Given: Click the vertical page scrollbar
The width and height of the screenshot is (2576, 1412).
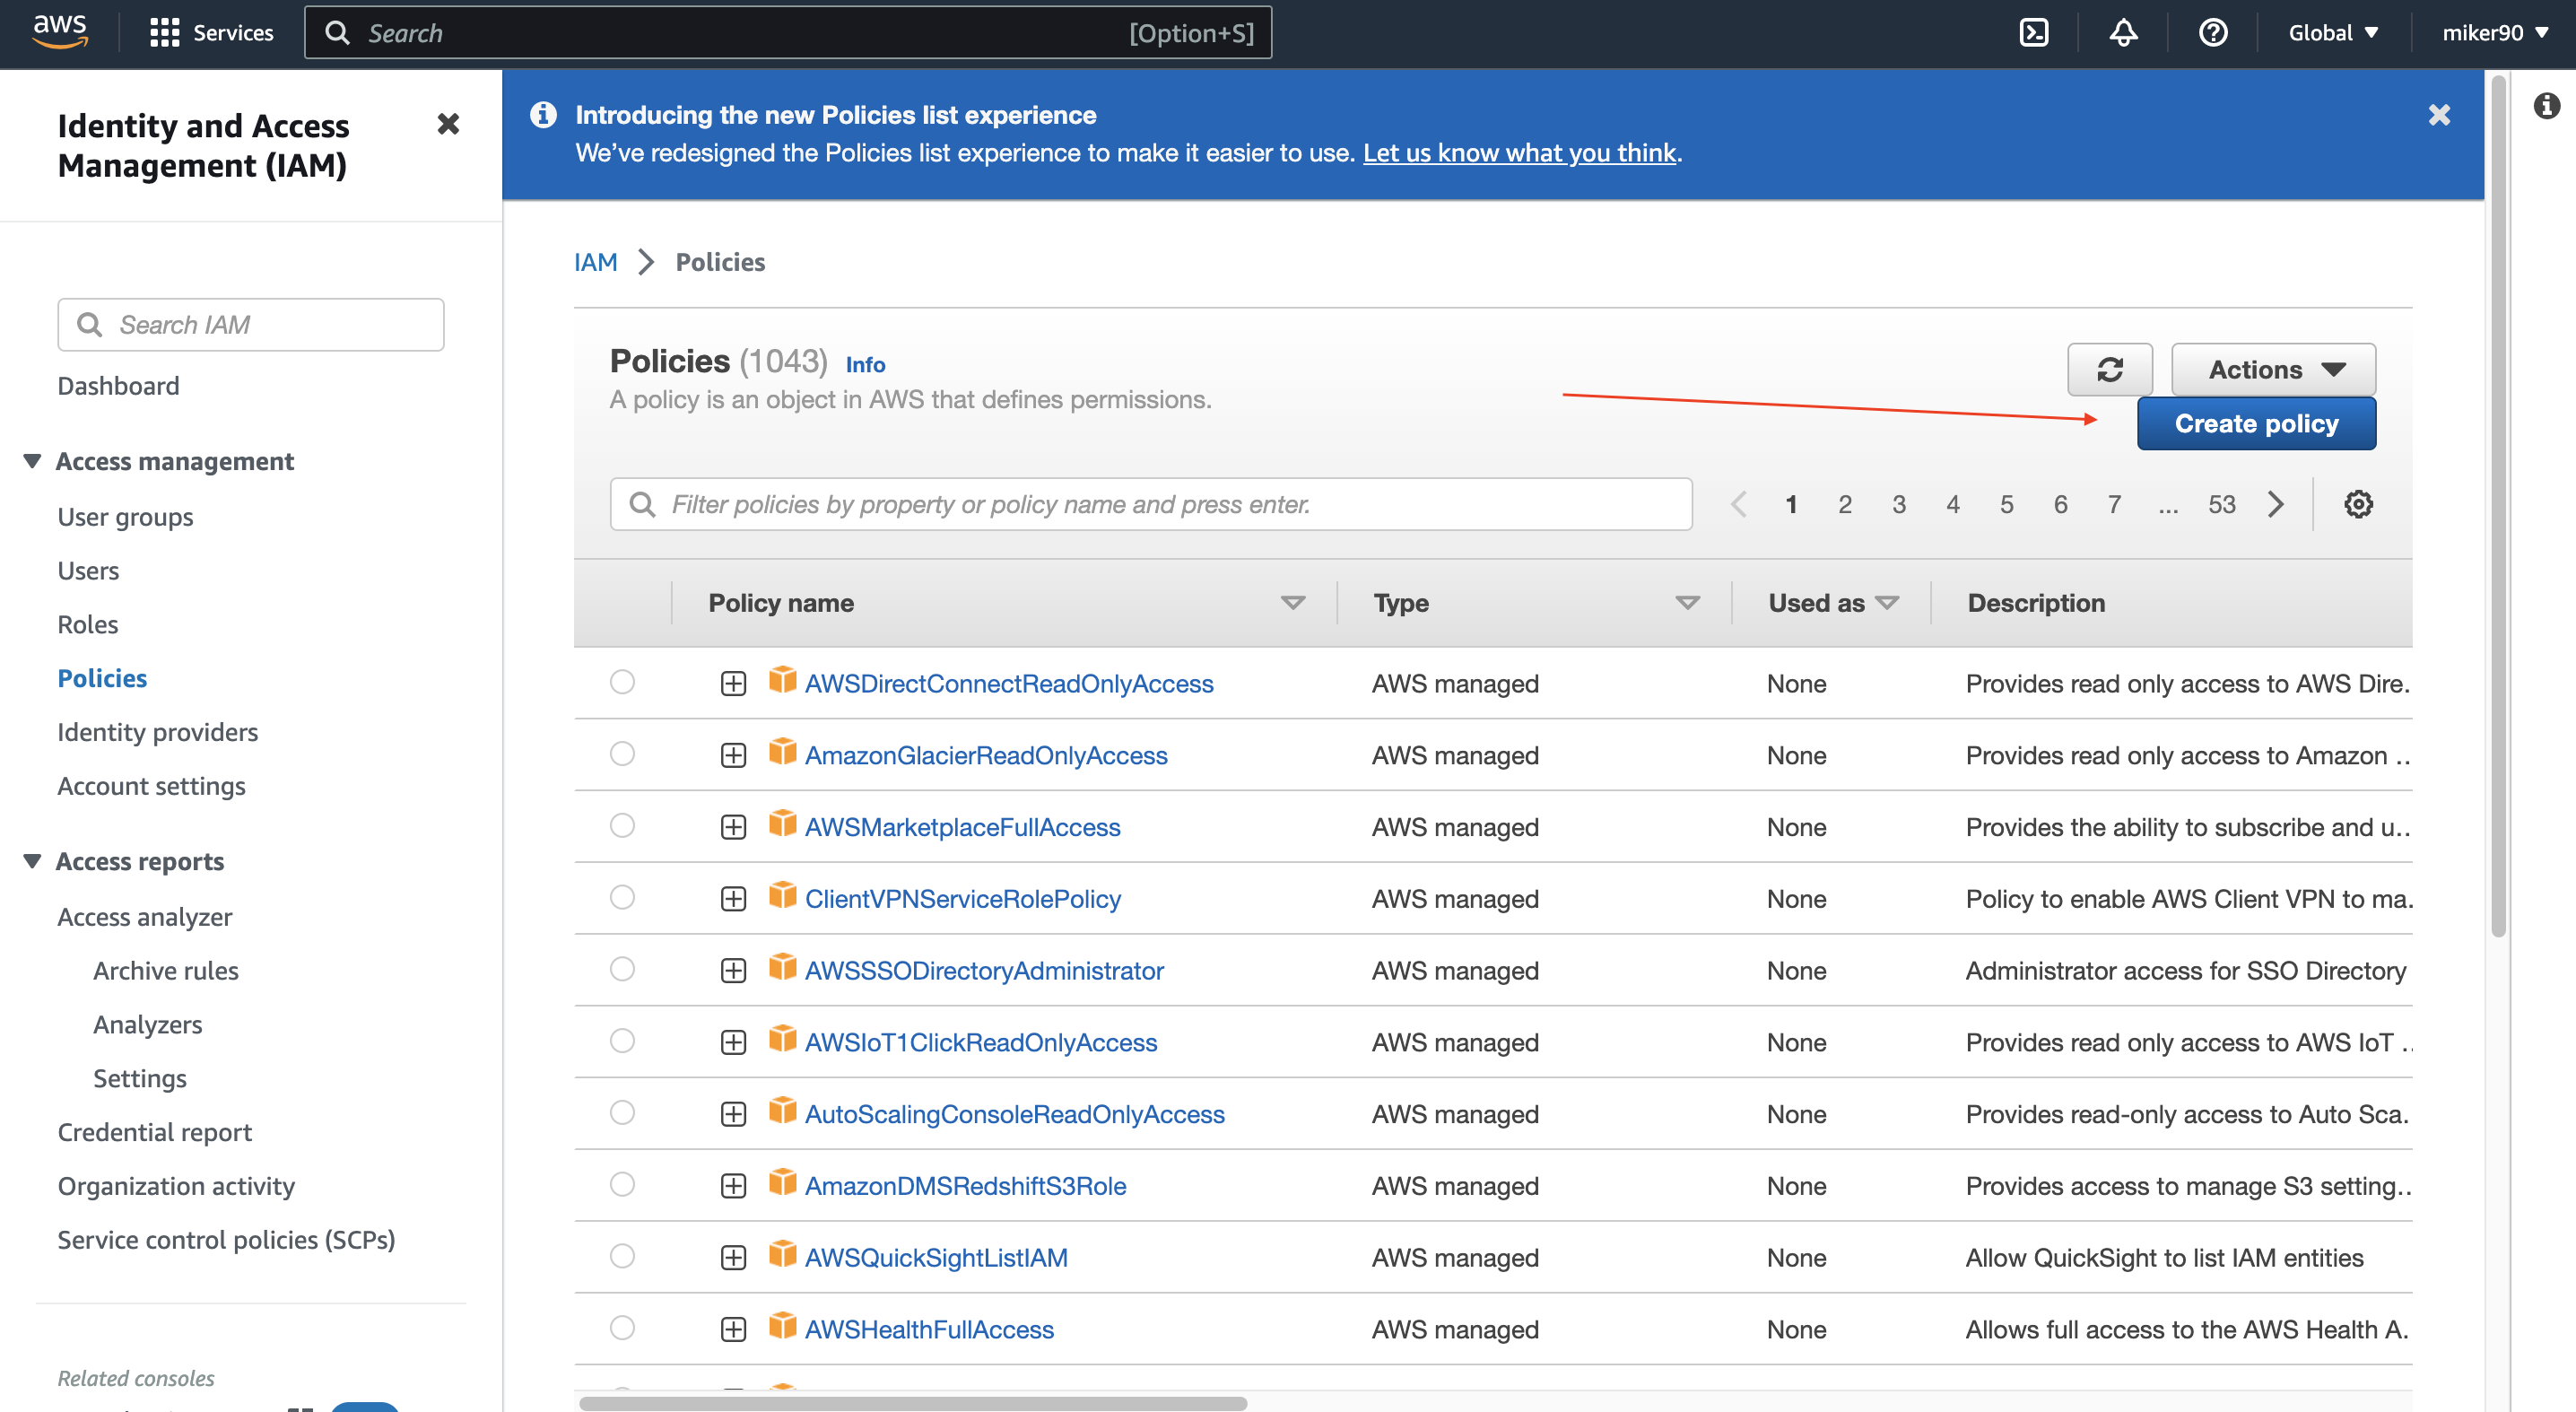Looking at the screenshot, I should point(2498,508).
